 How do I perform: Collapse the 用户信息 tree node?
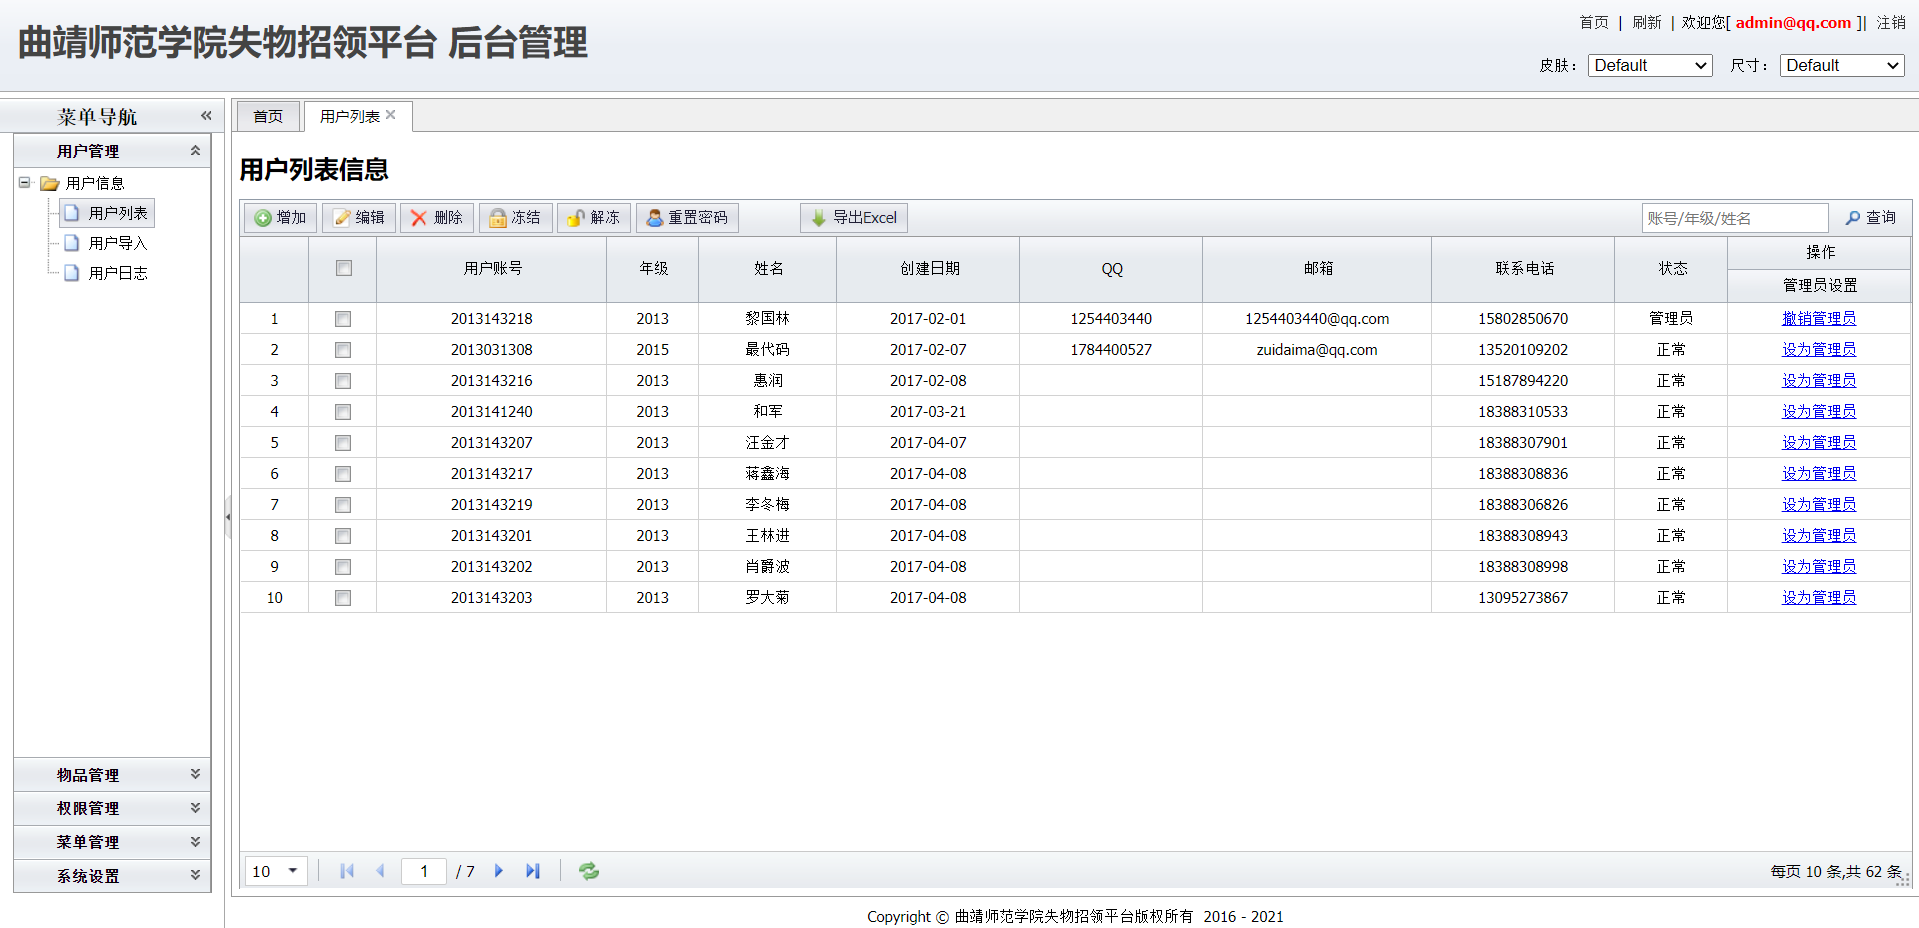pos(24,182)
